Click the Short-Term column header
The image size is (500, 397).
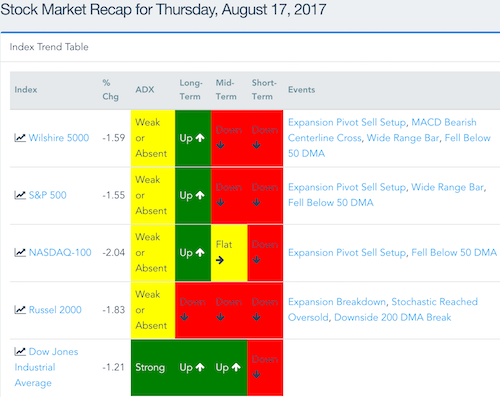(x=264, y=90)
